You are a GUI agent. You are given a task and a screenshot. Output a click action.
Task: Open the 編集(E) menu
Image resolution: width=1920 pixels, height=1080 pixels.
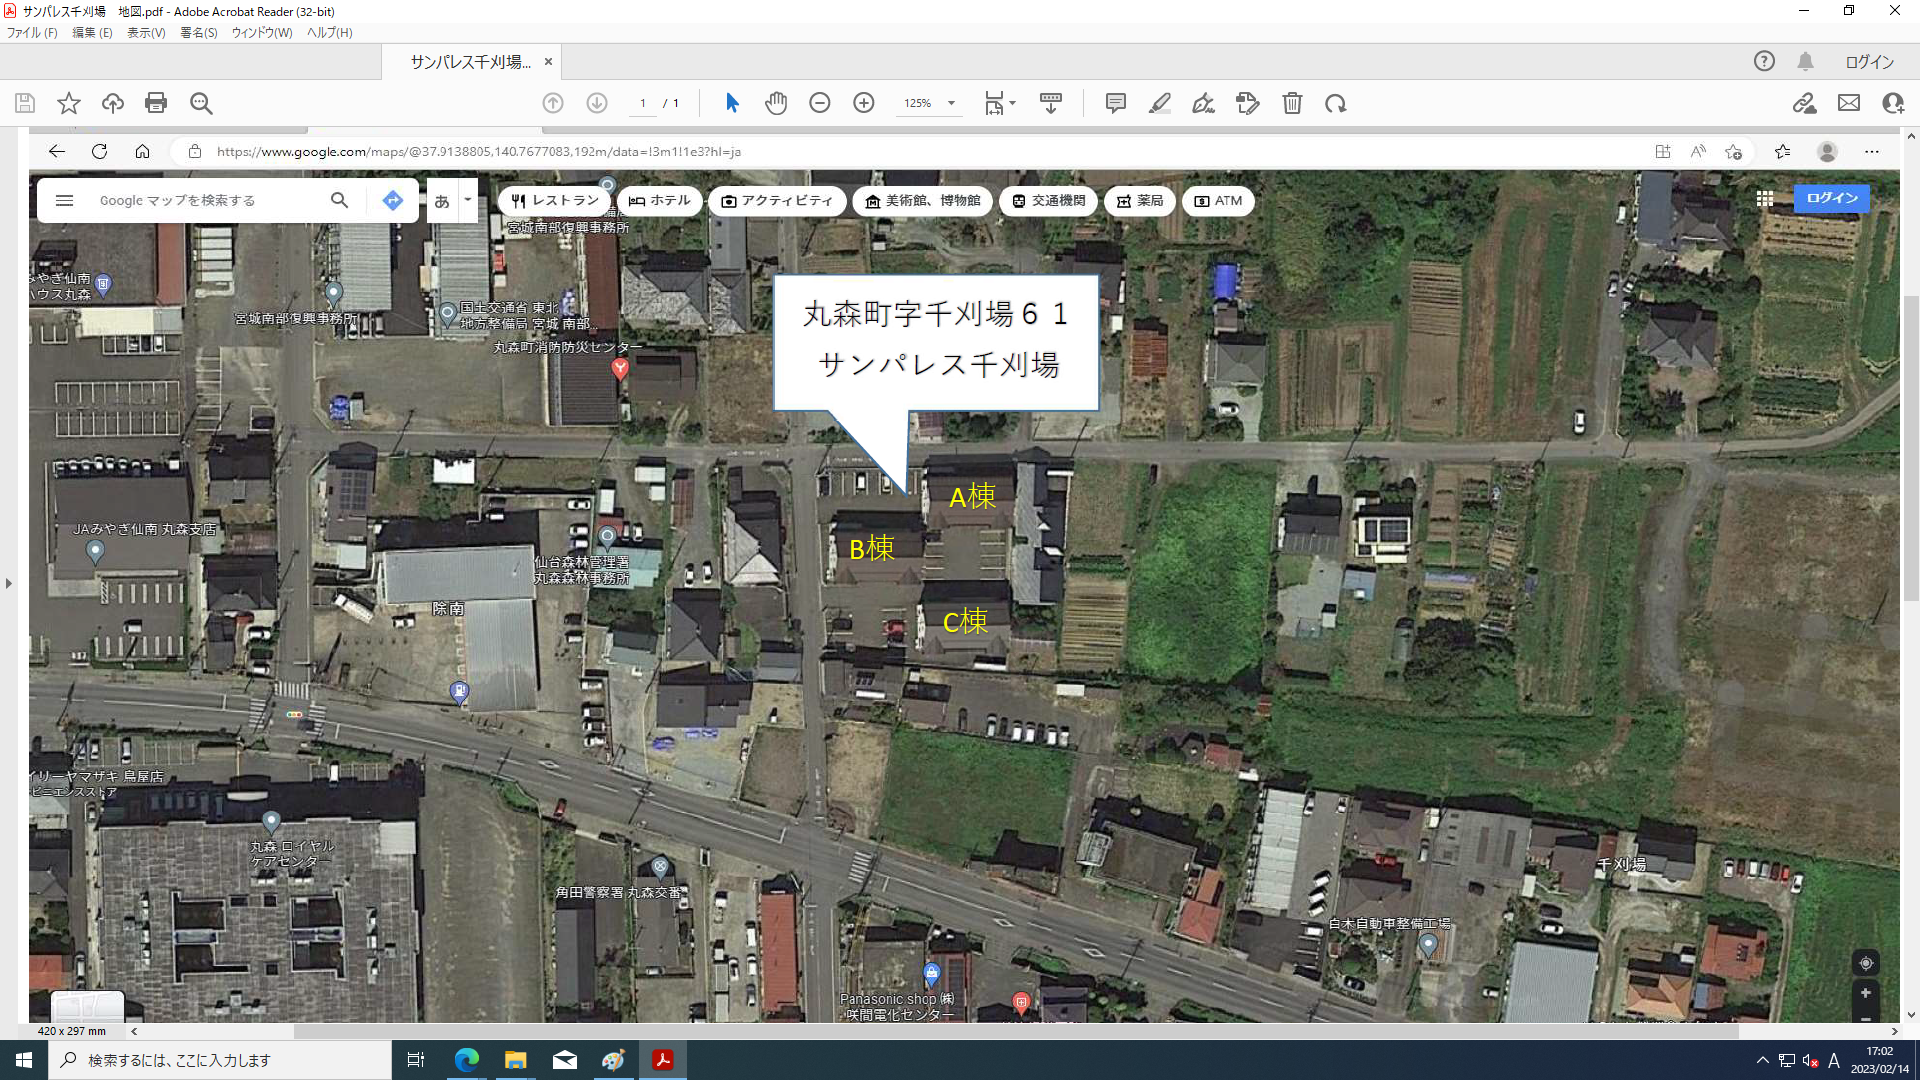[x=92, y=33]
